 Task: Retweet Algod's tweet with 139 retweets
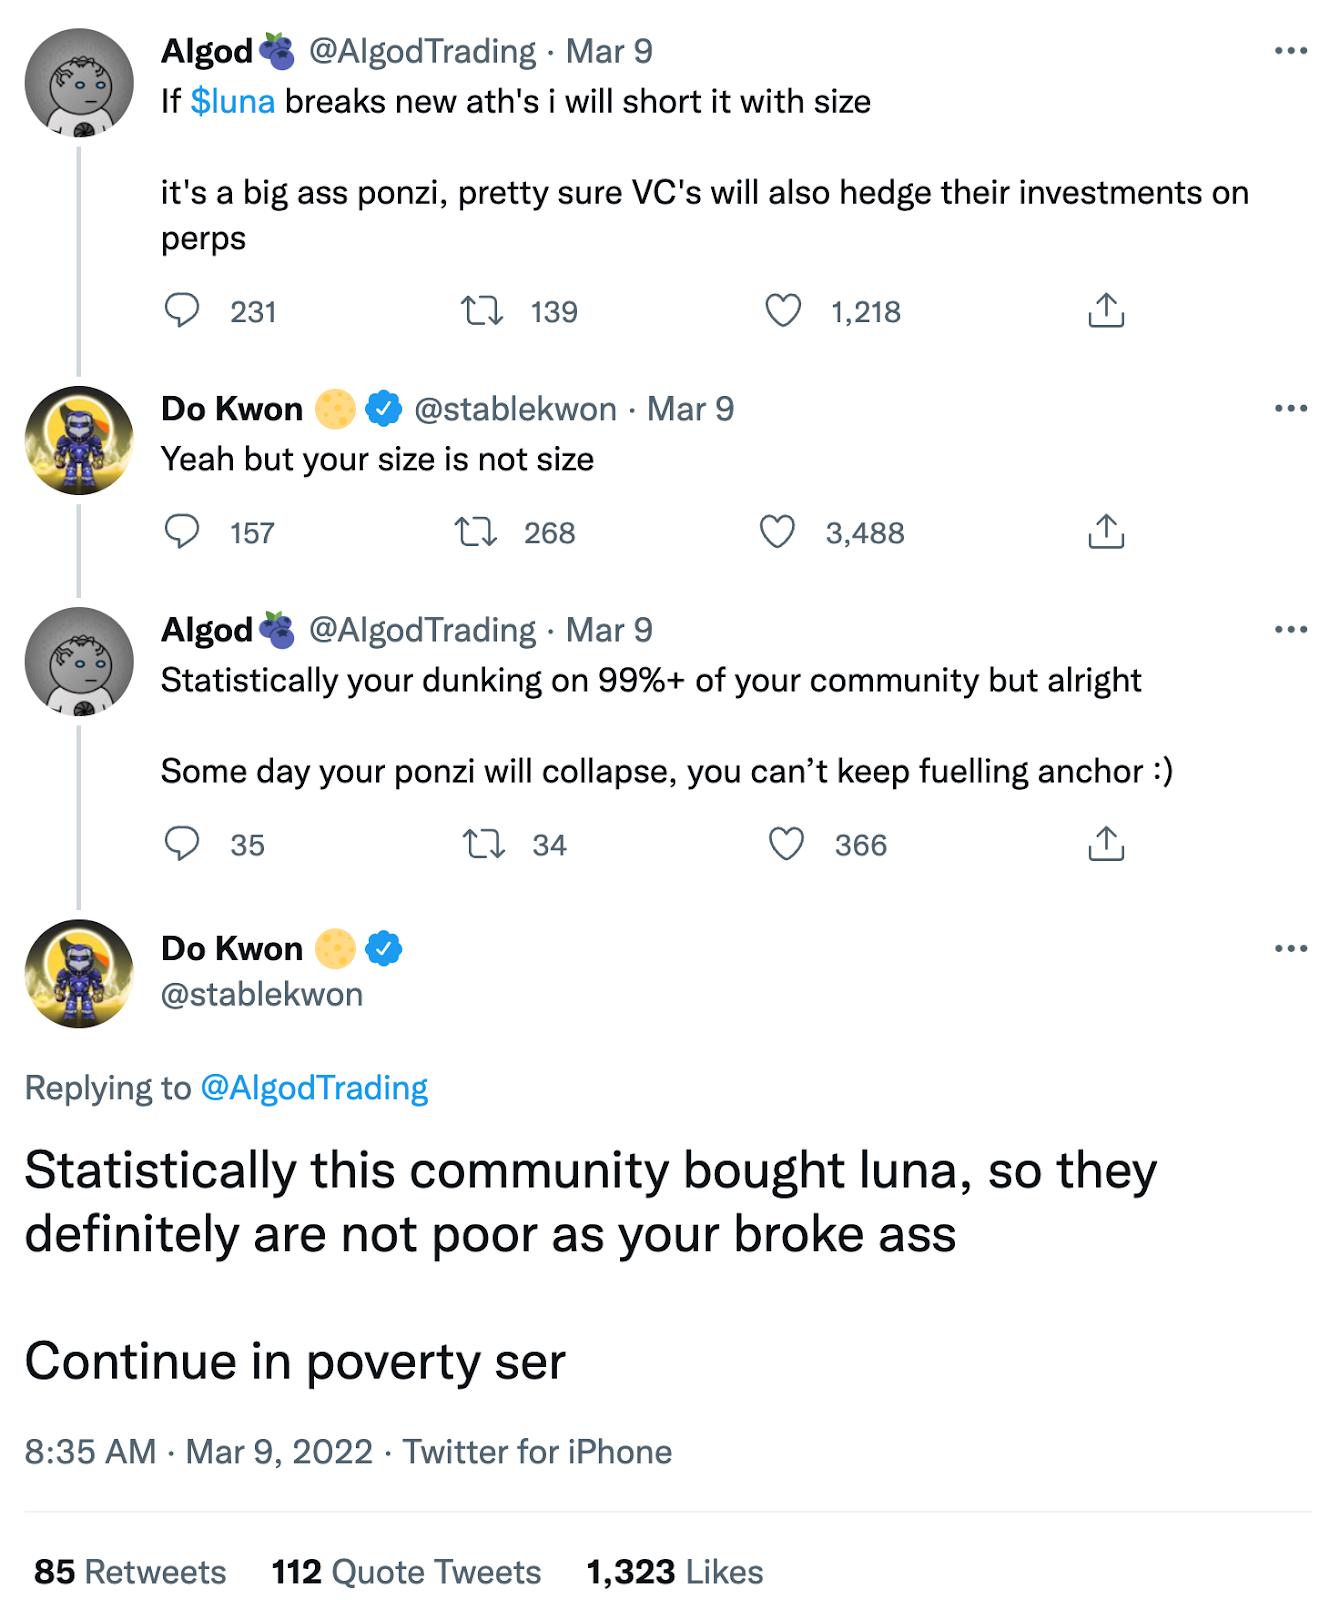click(481, 311)
